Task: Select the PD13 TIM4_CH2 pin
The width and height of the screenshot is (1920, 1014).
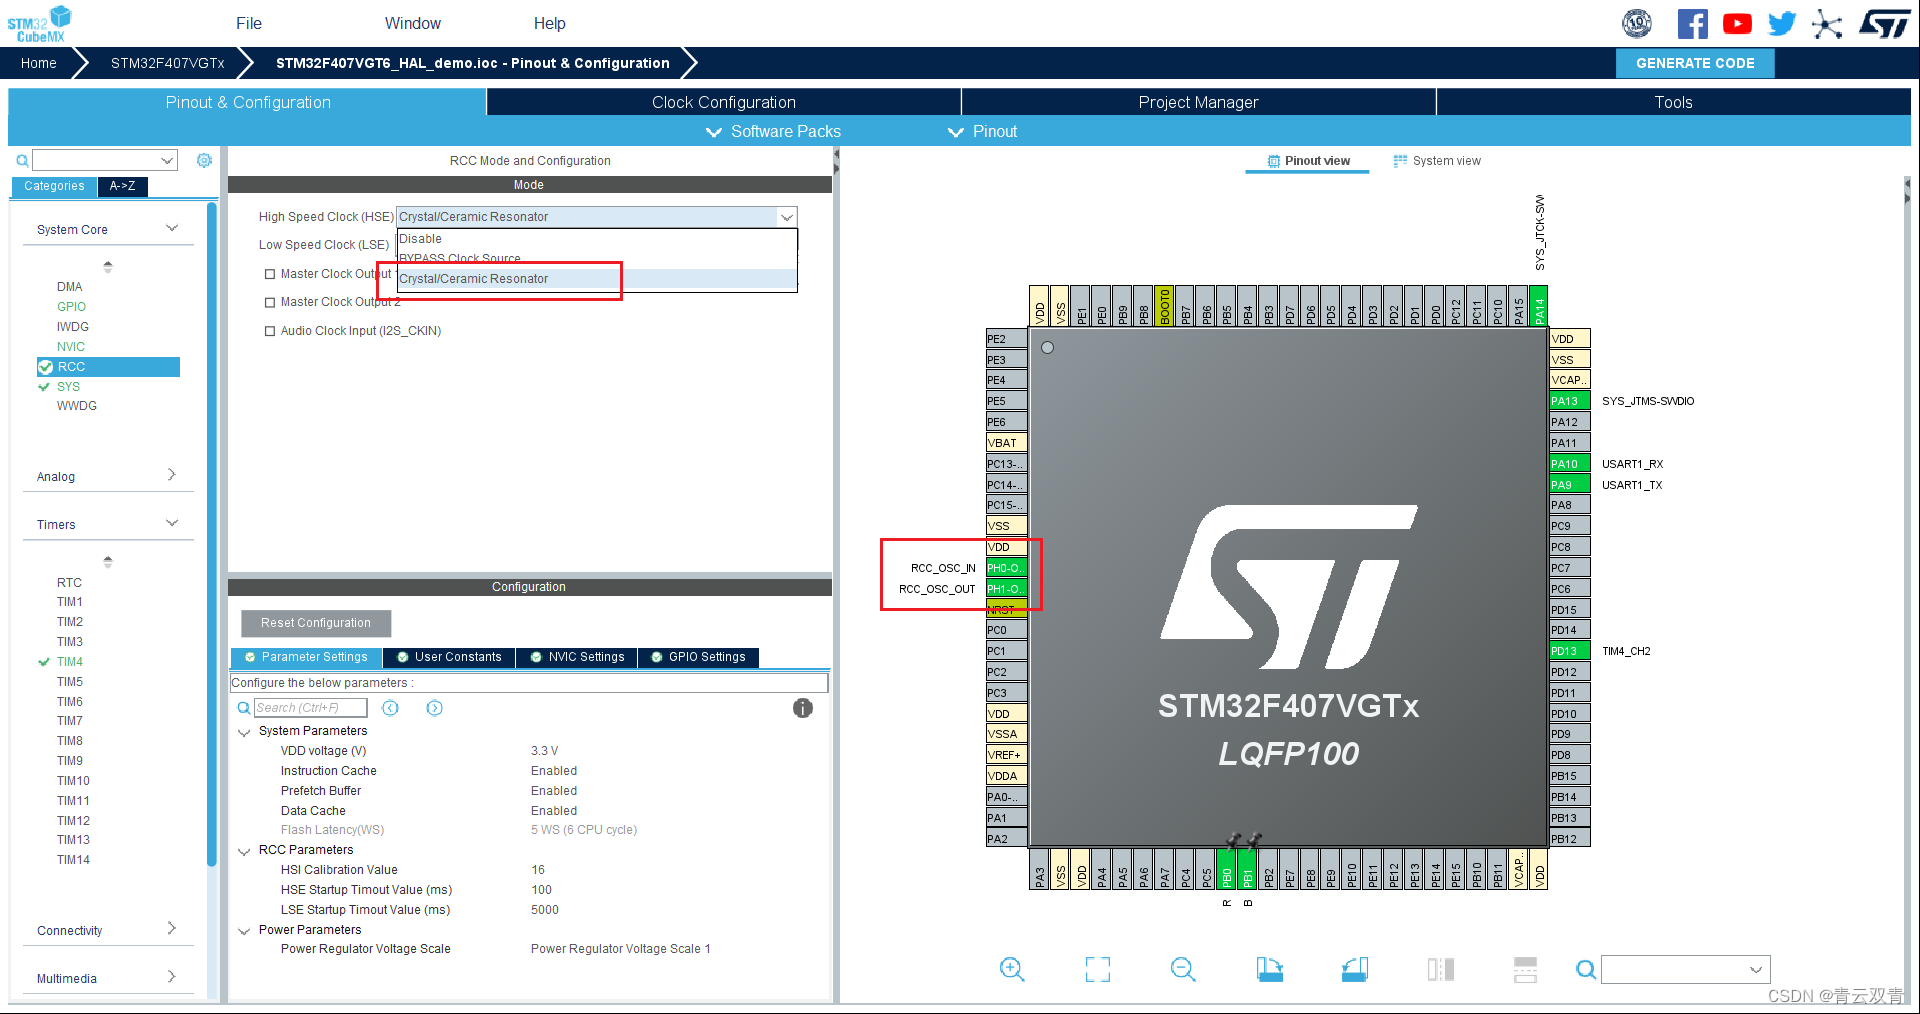Action: point(1569,651)
